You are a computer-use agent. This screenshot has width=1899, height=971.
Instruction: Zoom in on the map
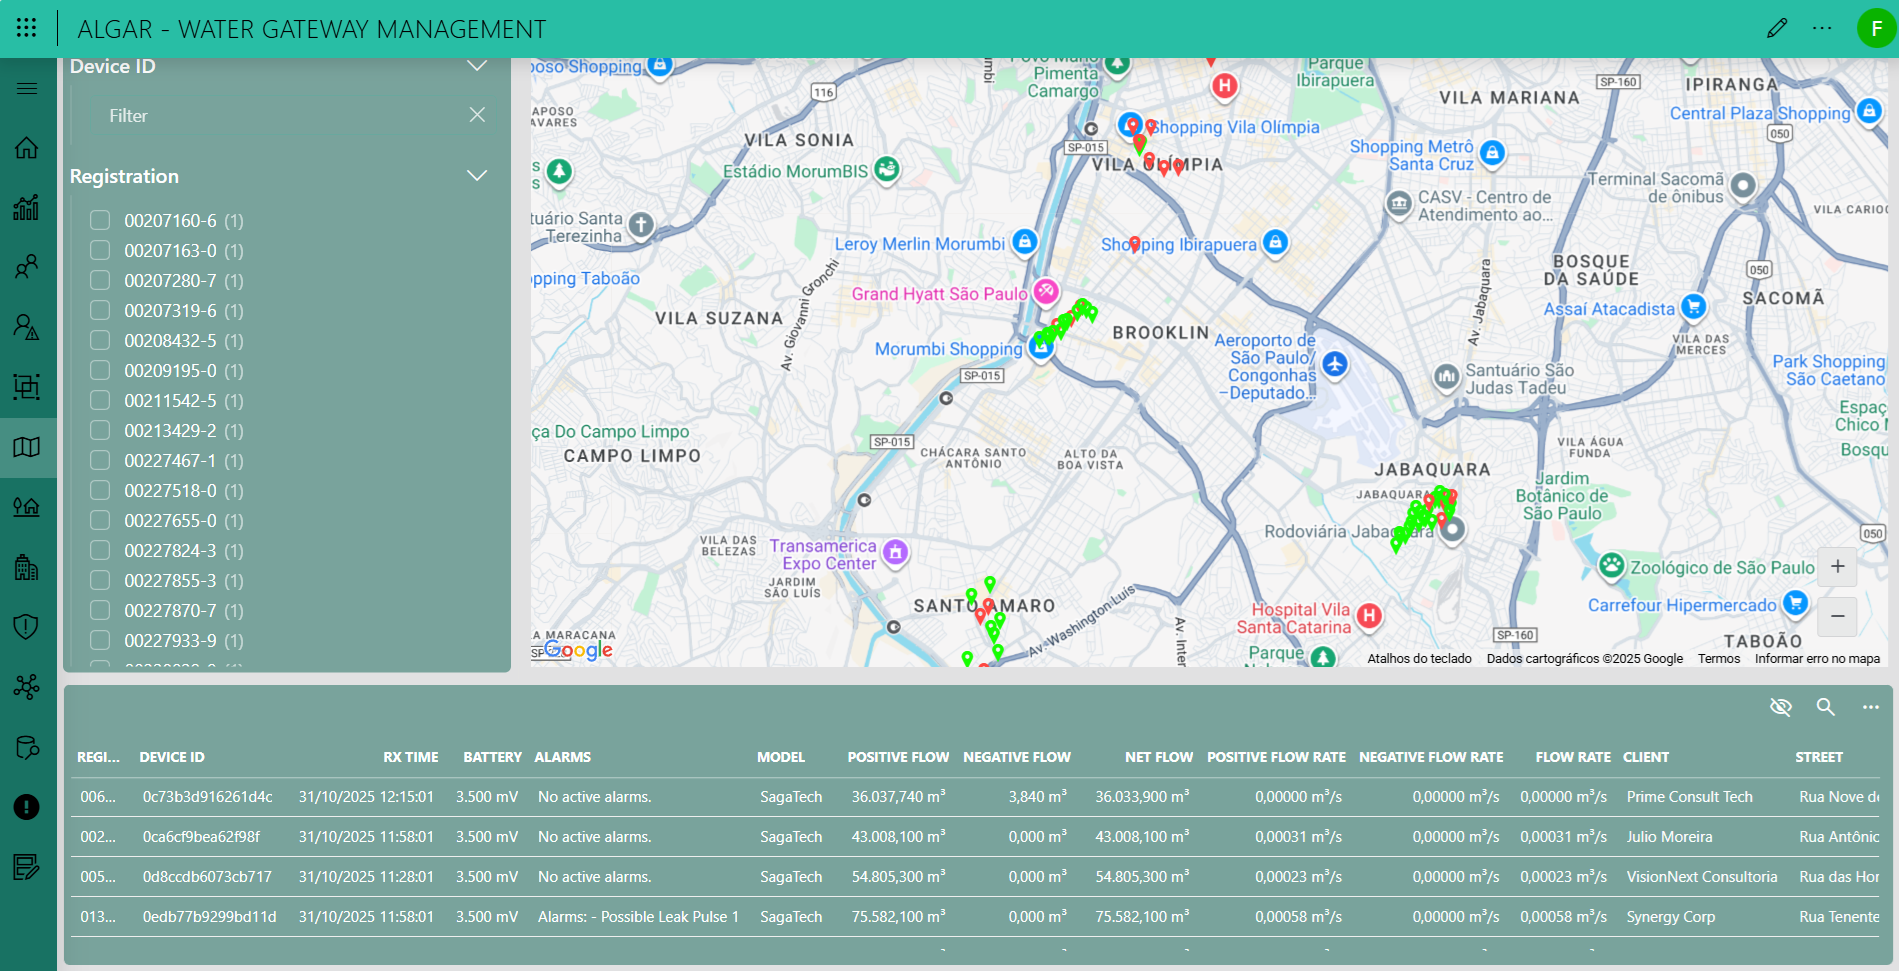(x=1837, y=567)
